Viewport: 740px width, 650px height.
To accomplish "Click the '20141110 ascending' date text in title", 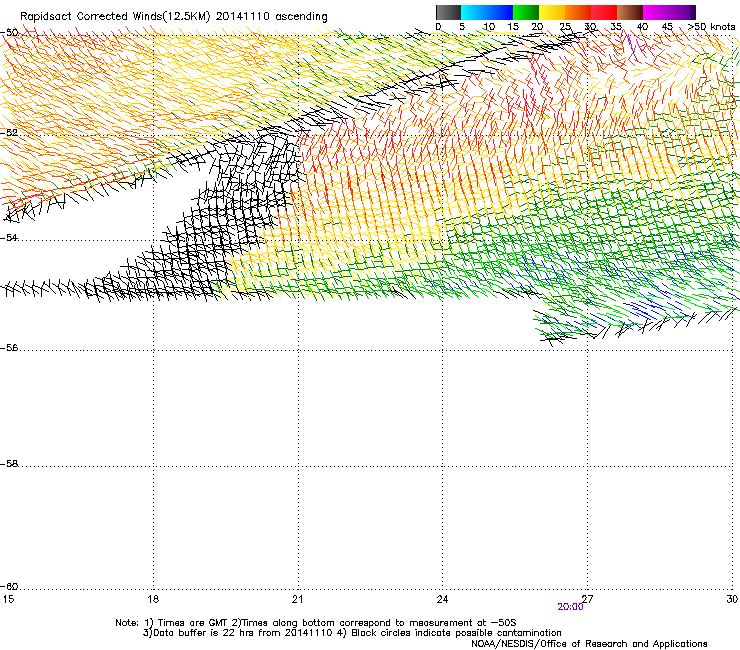I will [x=271, y=17].
